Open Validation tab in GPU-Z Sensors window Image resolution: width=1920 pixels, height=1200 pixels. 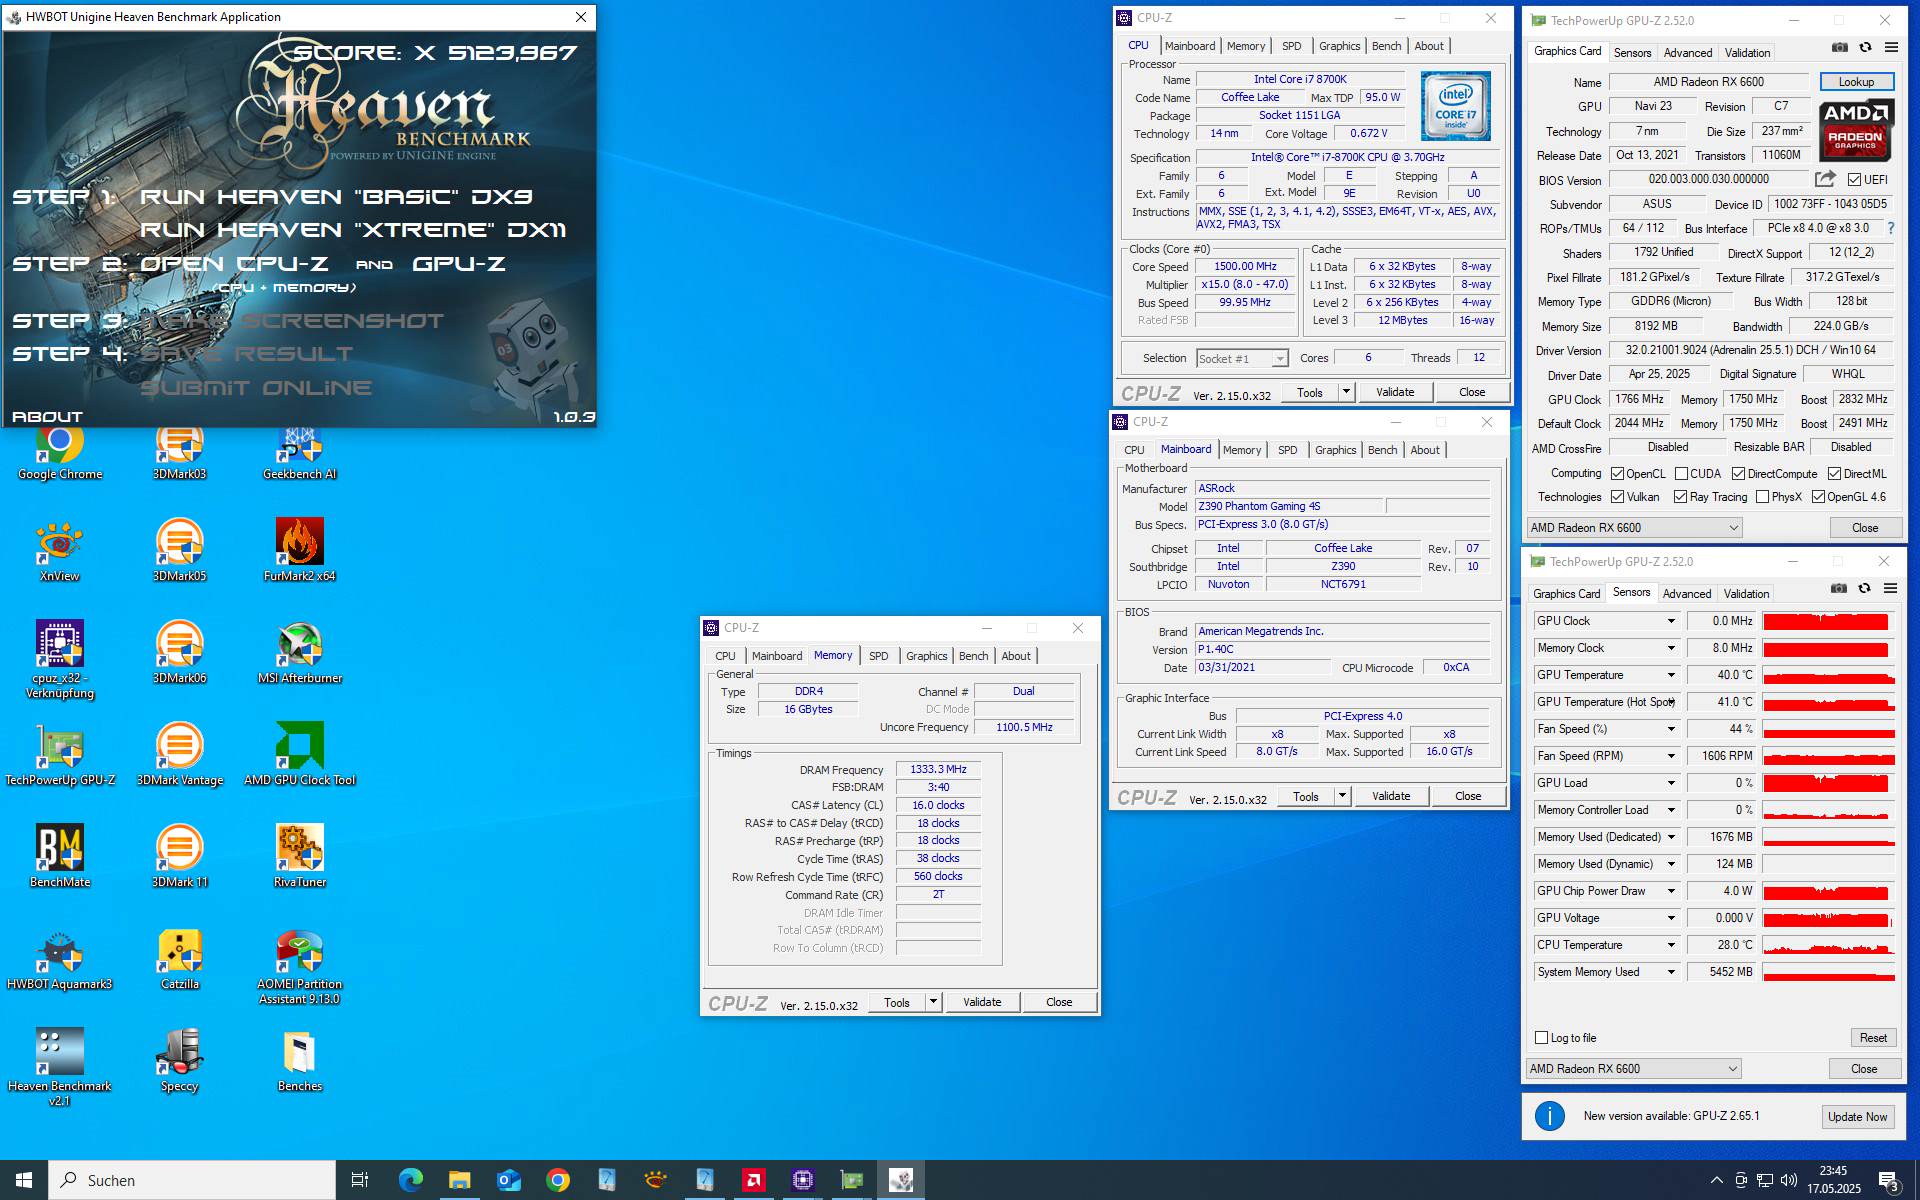pyautogui.click(x=1746, y=594)
